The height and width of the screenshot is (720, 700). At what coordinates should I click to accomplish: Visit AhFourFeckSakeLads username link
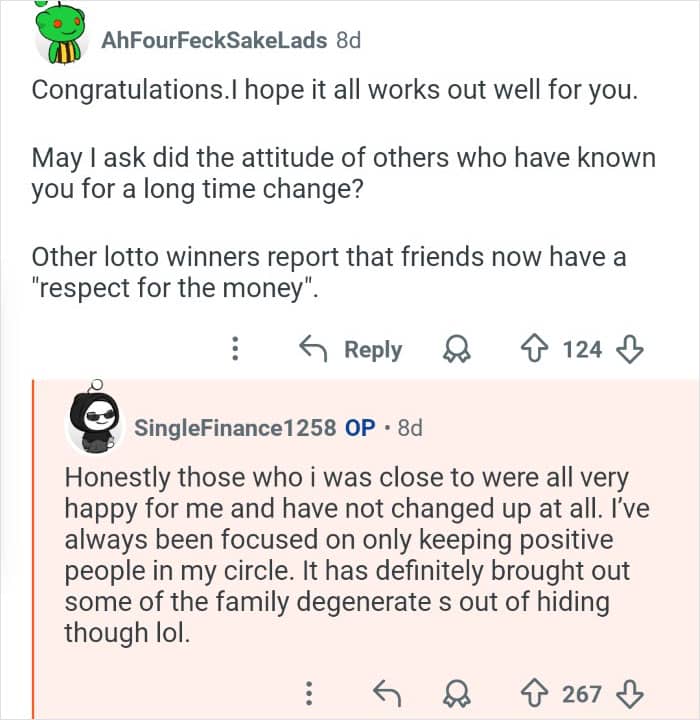pos(214,40)
